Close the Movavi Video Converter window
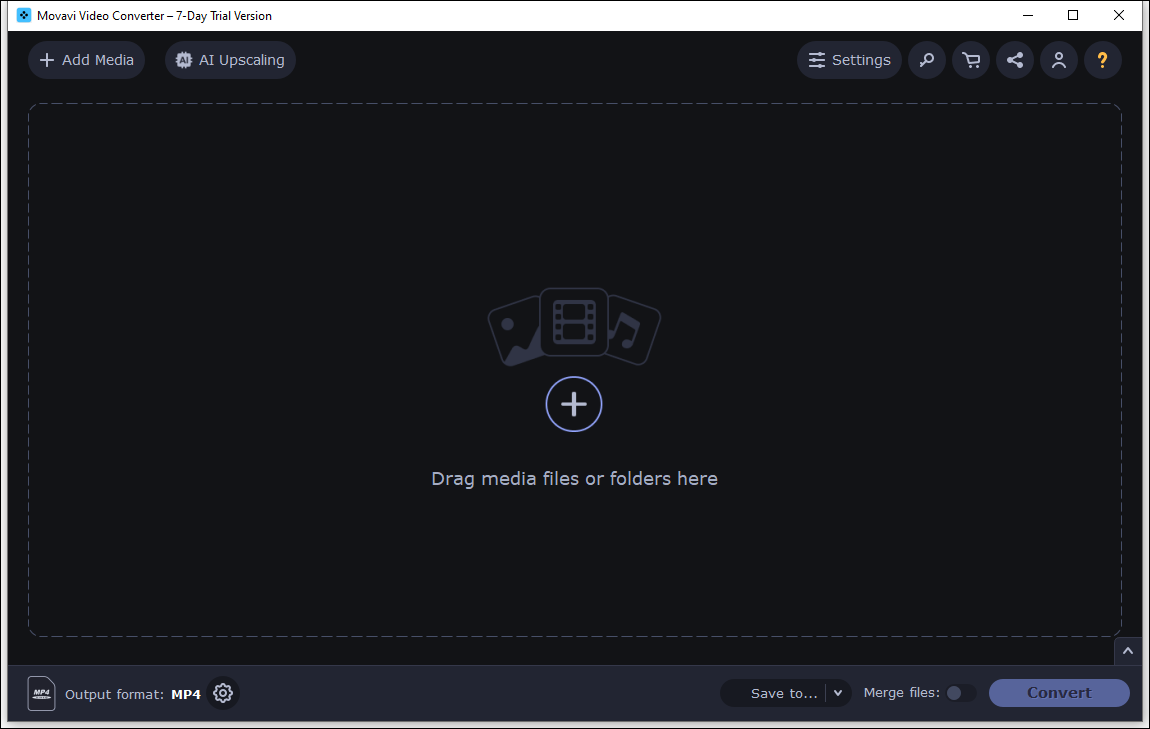The height and width of the screenshot is (729, 1150). (x=1118, y=15)
